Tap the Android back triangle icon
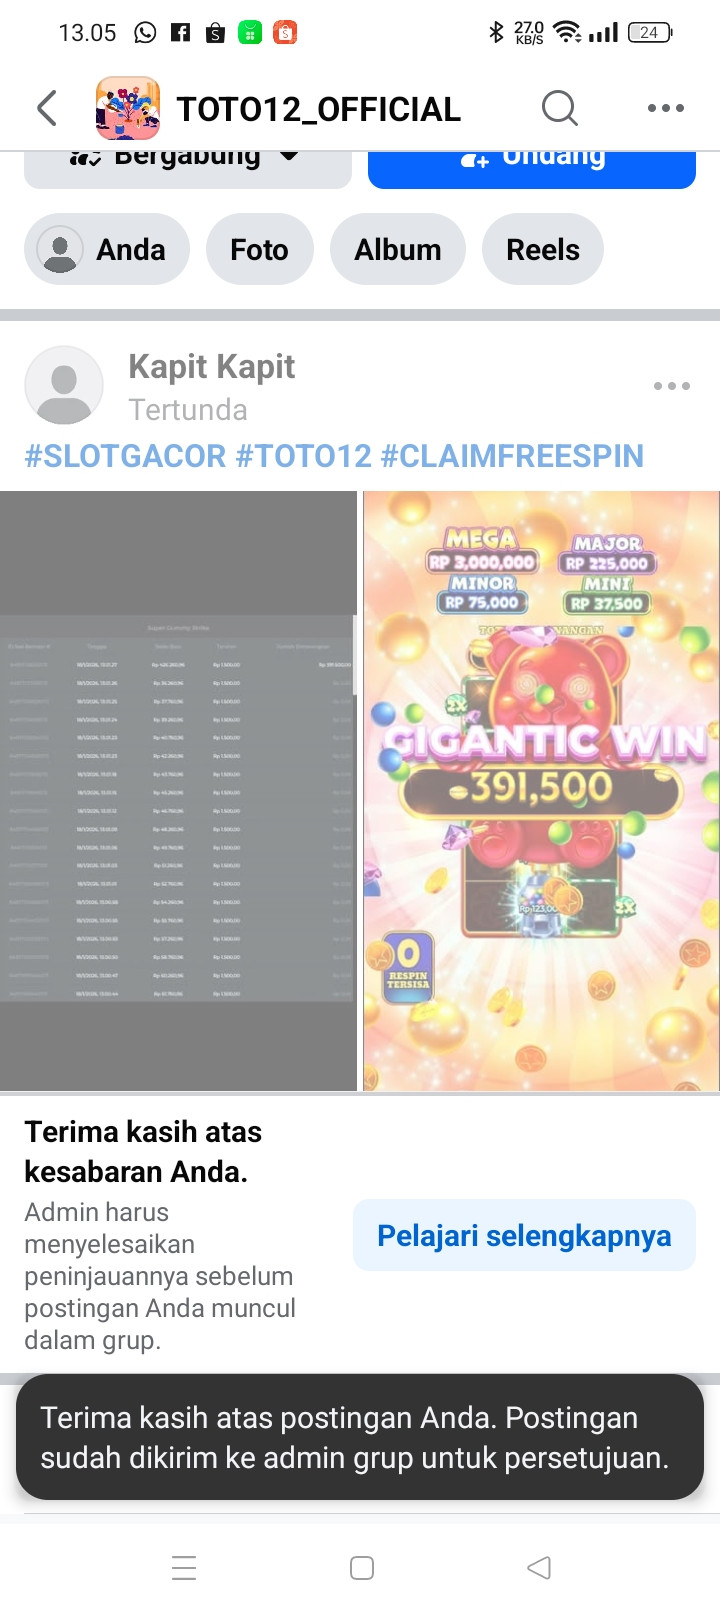 click(x=539, y=1567)
